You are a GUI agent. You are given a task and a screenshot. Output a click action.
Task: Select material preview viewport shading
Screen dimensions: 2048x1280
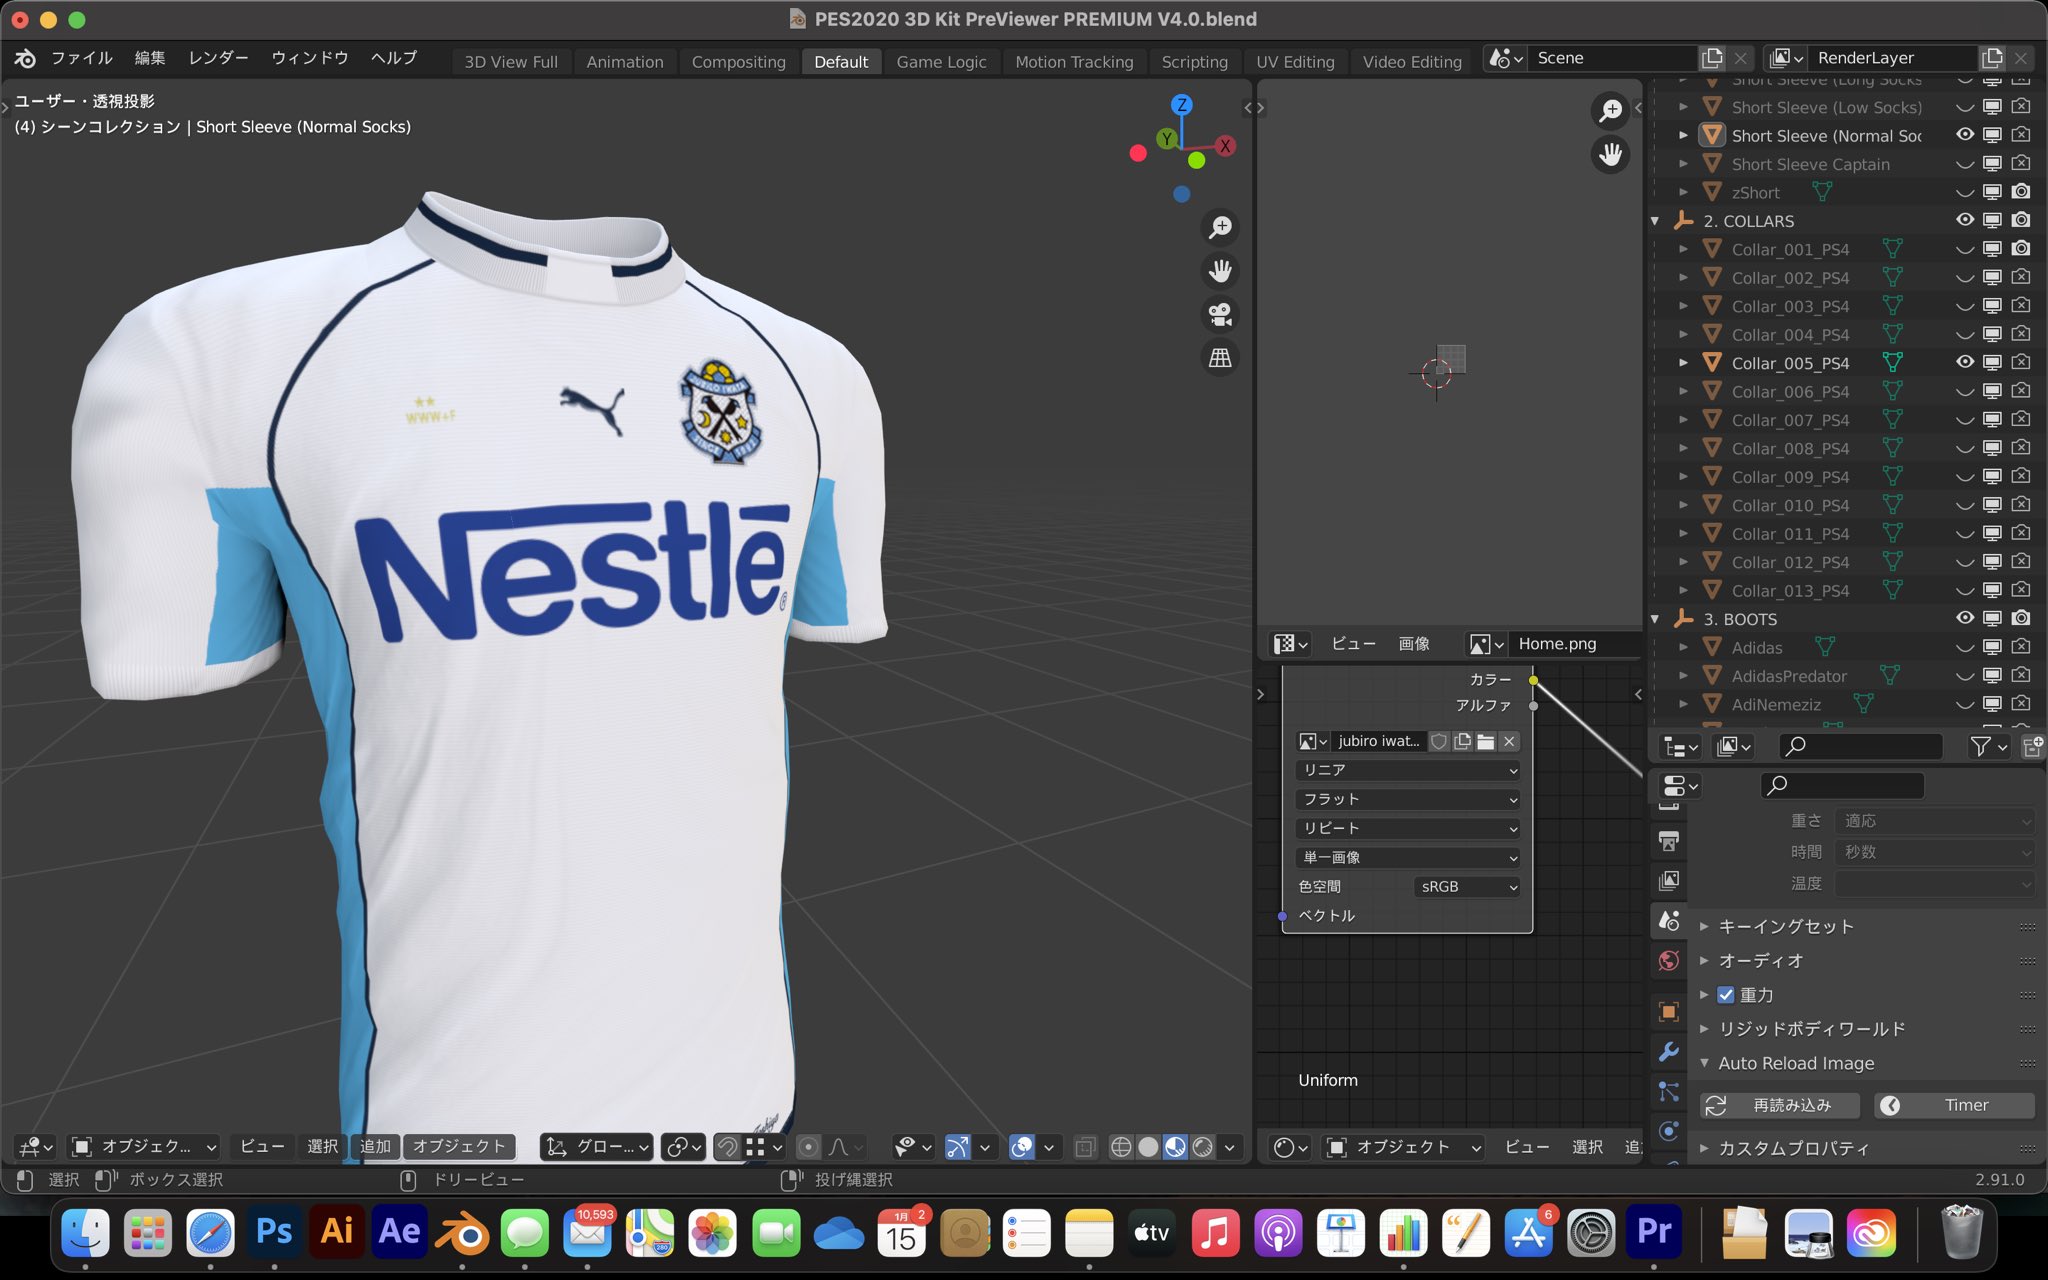coord(1175,1147)
